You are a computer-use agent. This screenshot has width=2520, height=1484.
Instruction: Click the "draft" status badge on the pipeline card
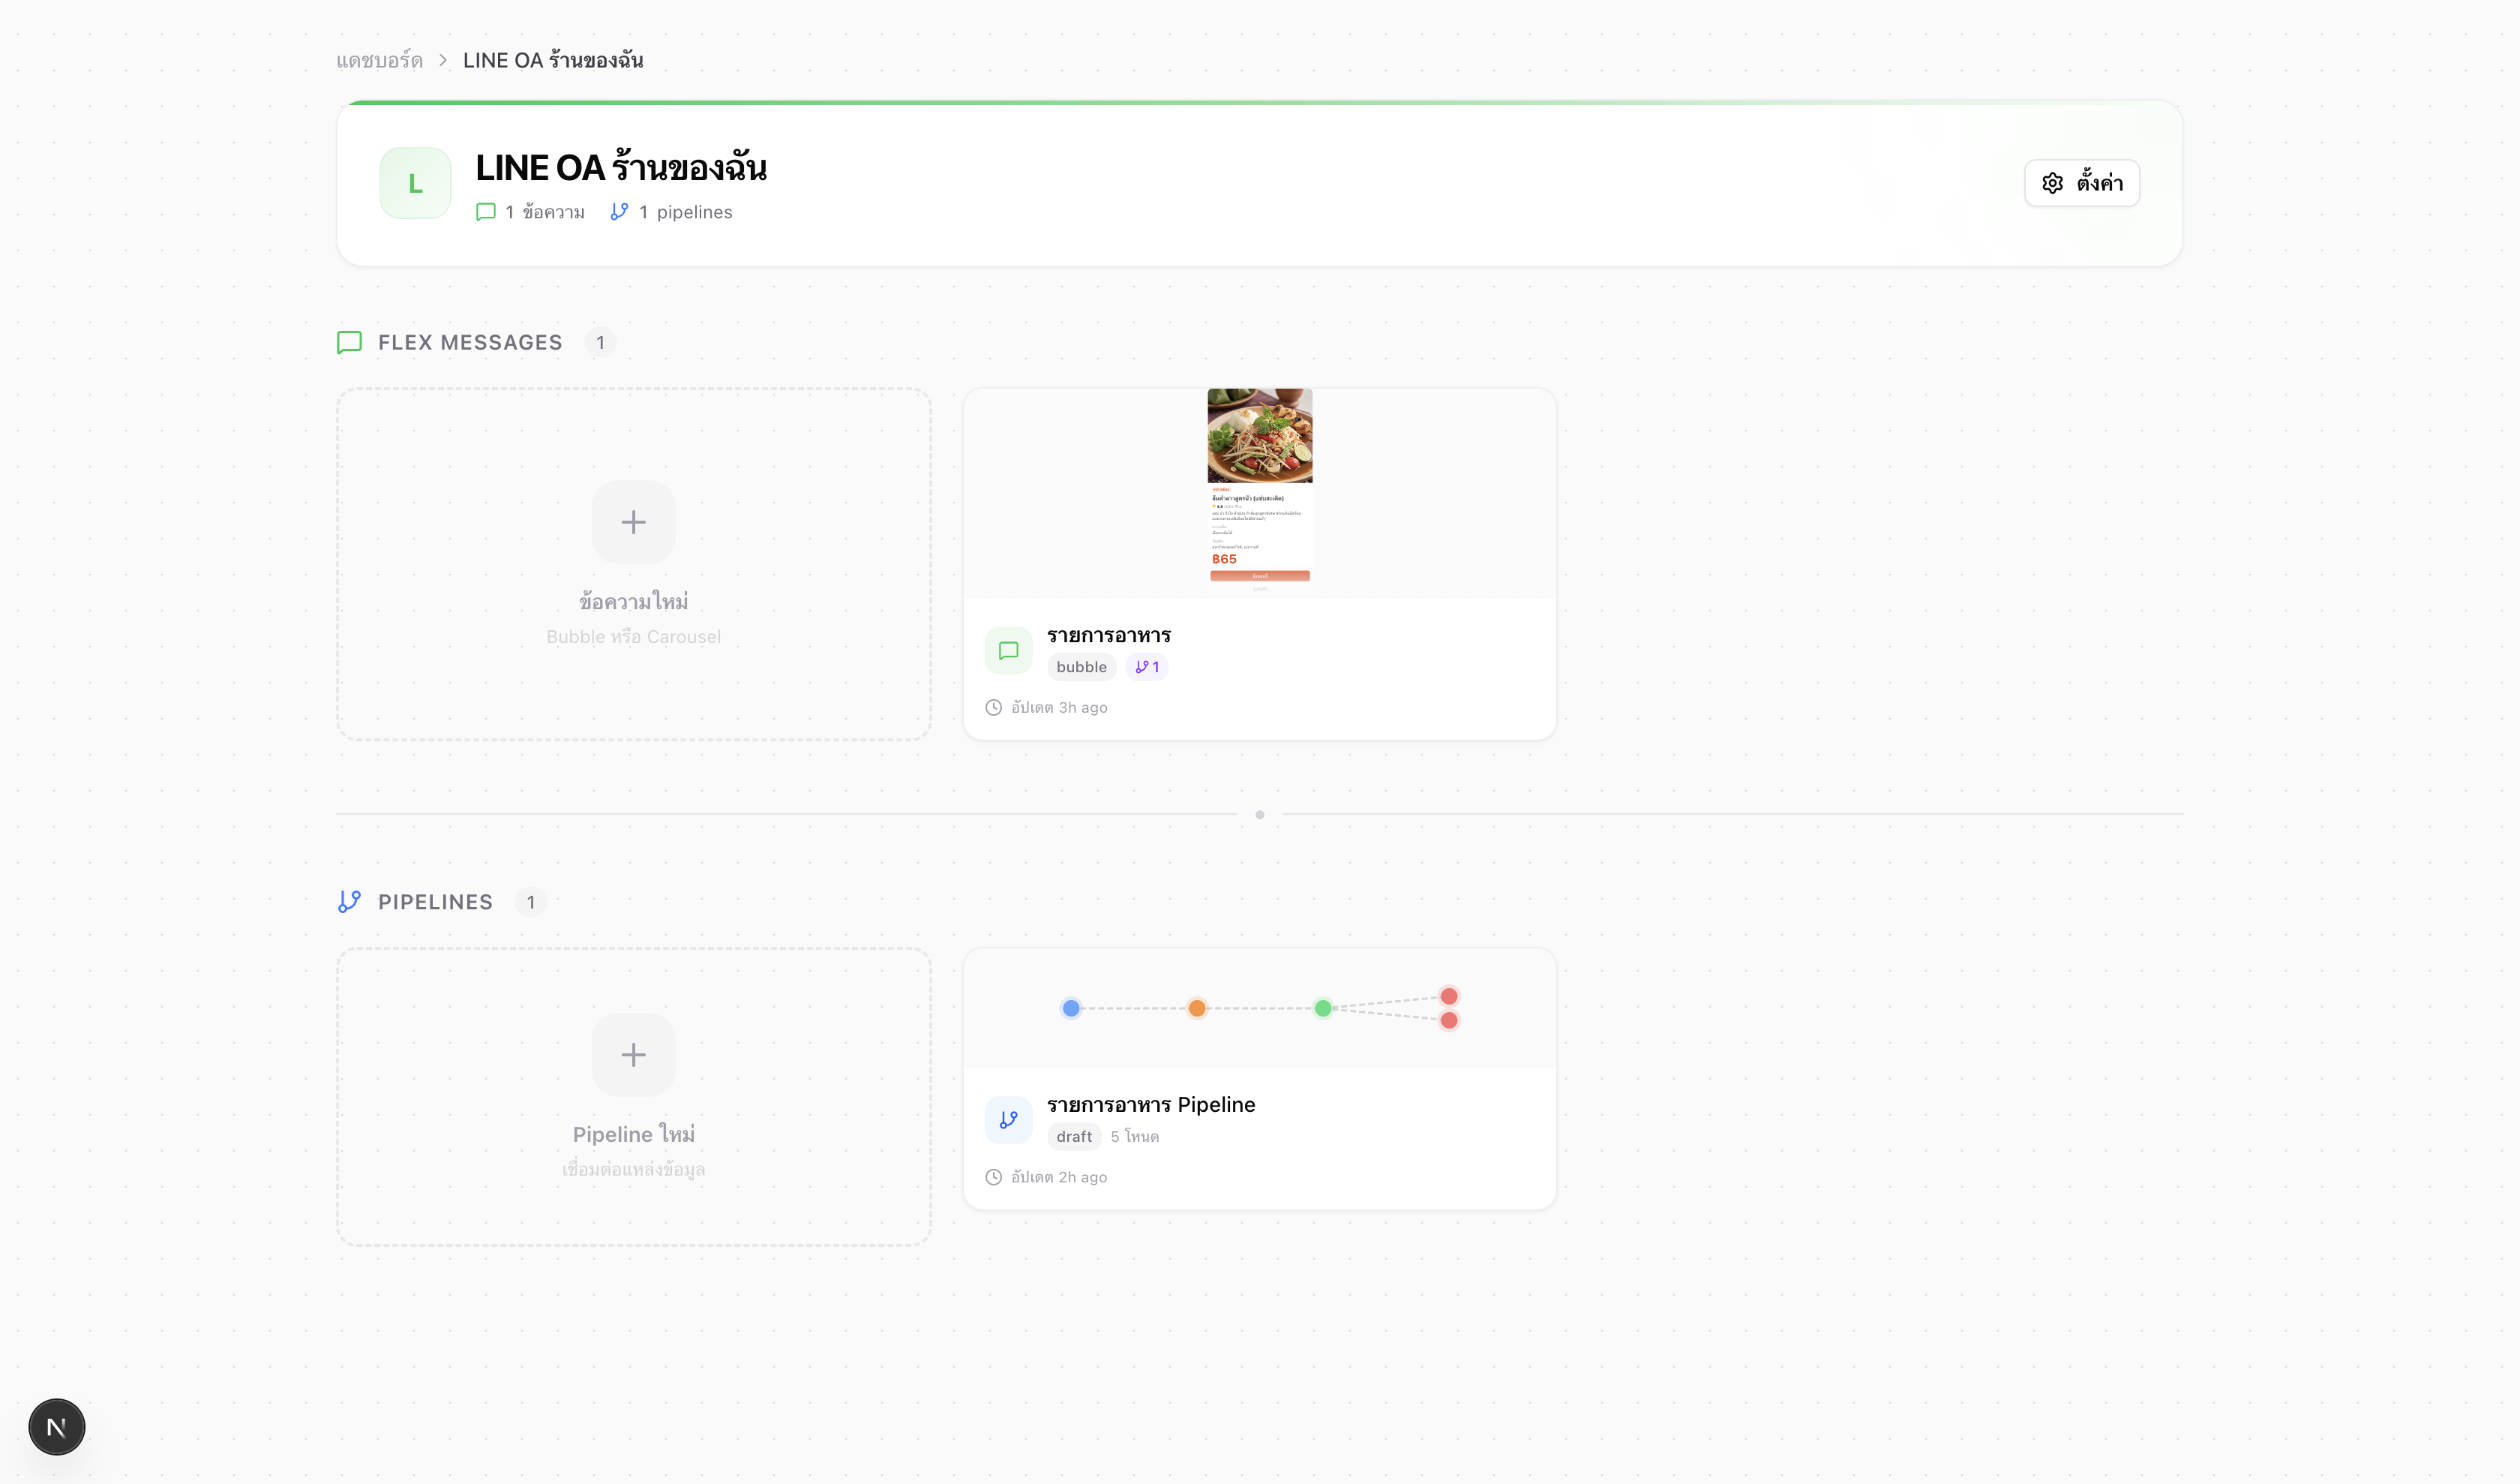point(1074,1136)
